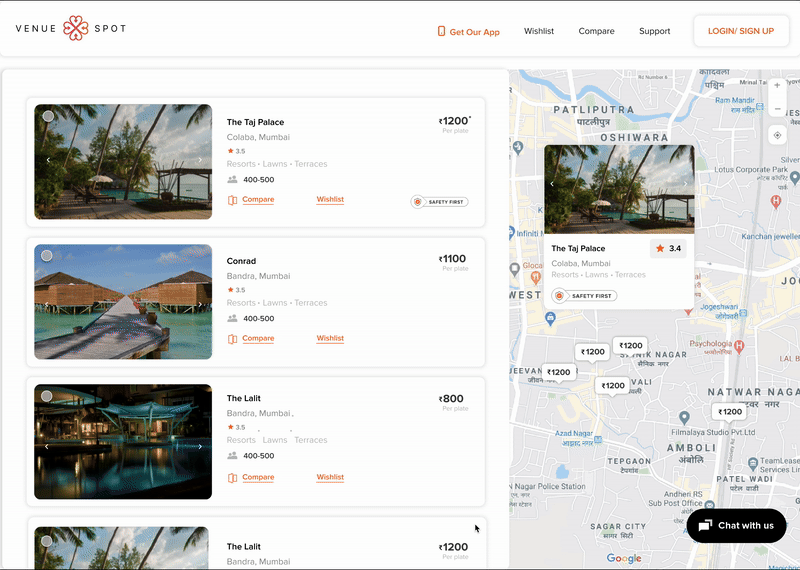Viewport: 800px width, 570px height.
Task: Click the compare icon in The Taj Palace card
Action: pos(232,200)
